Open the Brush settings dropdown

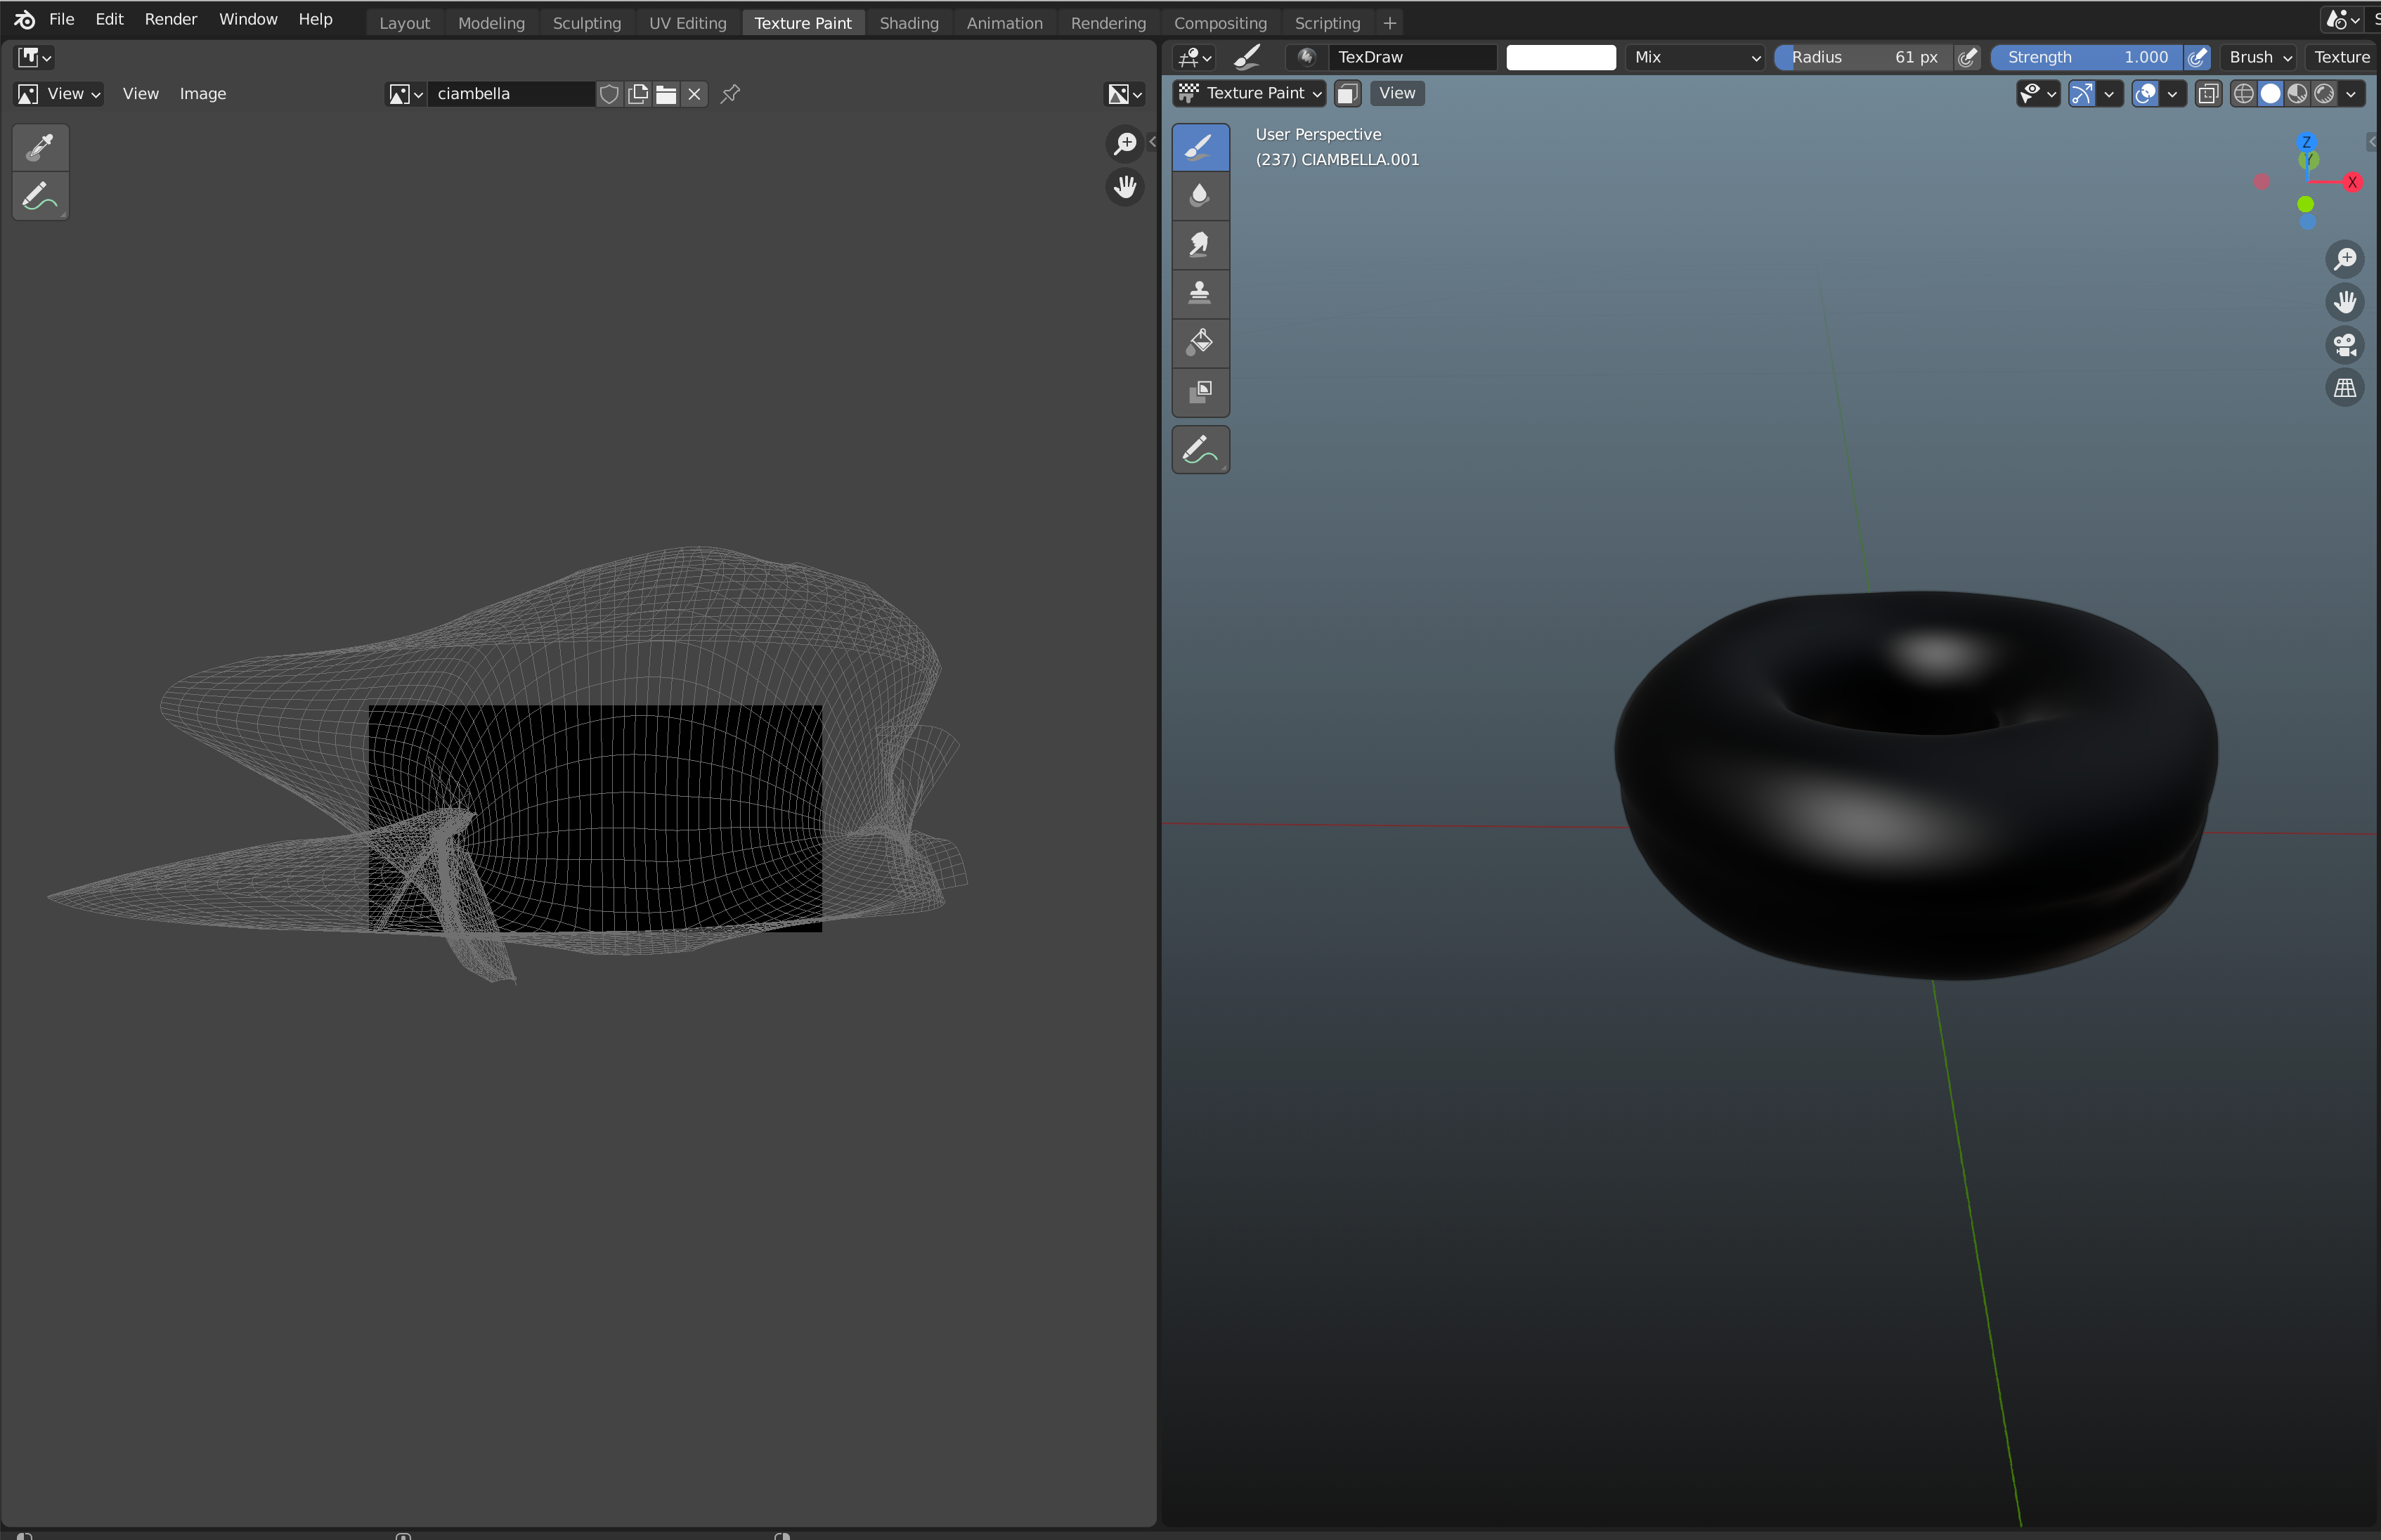2259,57
